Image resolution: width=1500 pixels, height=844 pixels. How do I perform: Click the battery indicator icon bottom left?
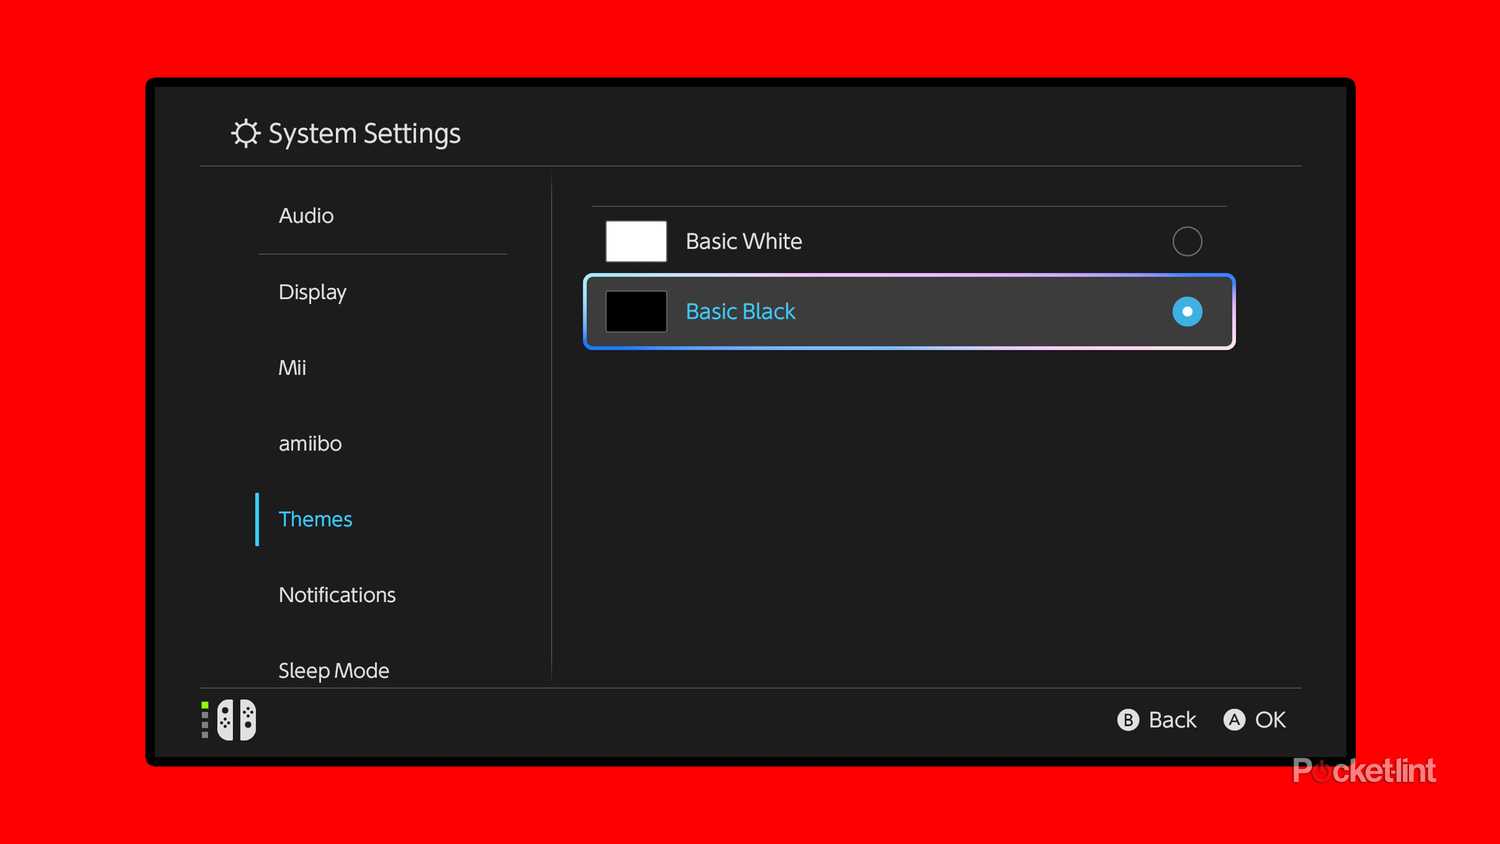tap(205, 719)
